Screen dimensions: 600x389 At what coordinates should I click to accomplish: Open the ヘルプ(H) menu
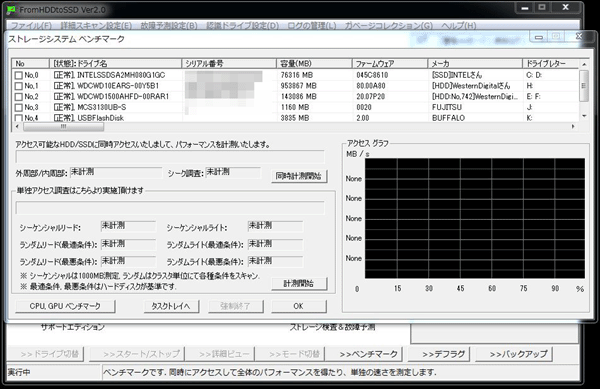pyautogui.click(x=458, y=26)
